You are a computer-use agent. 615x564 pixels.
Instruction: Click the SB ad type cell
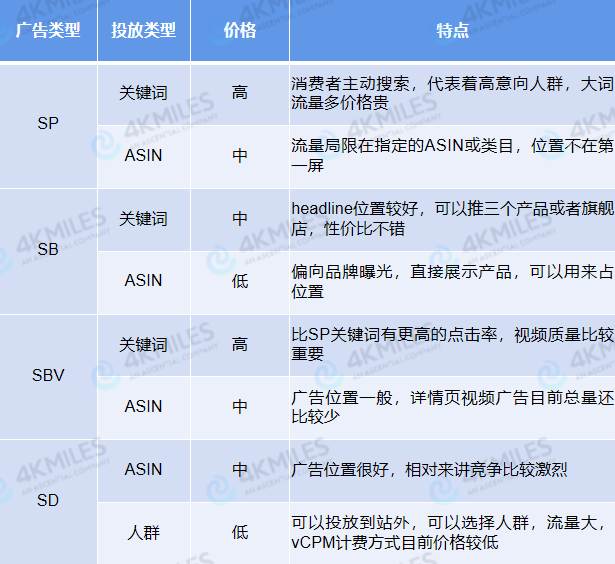pos(48,250)
